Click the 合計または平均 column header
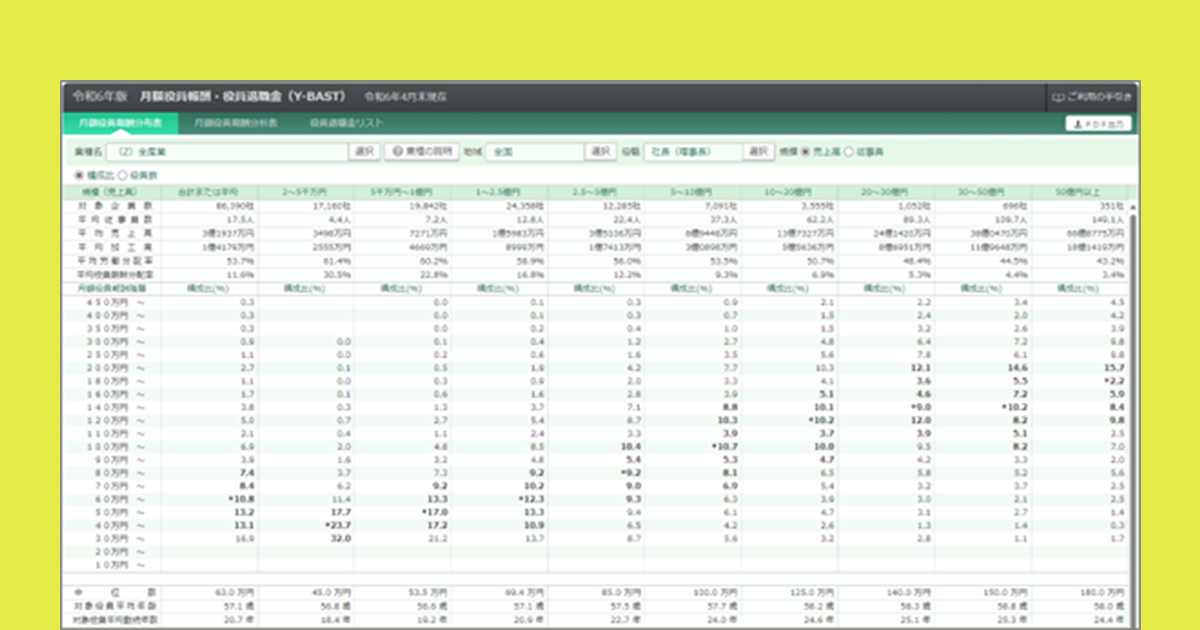 point(208,190)
